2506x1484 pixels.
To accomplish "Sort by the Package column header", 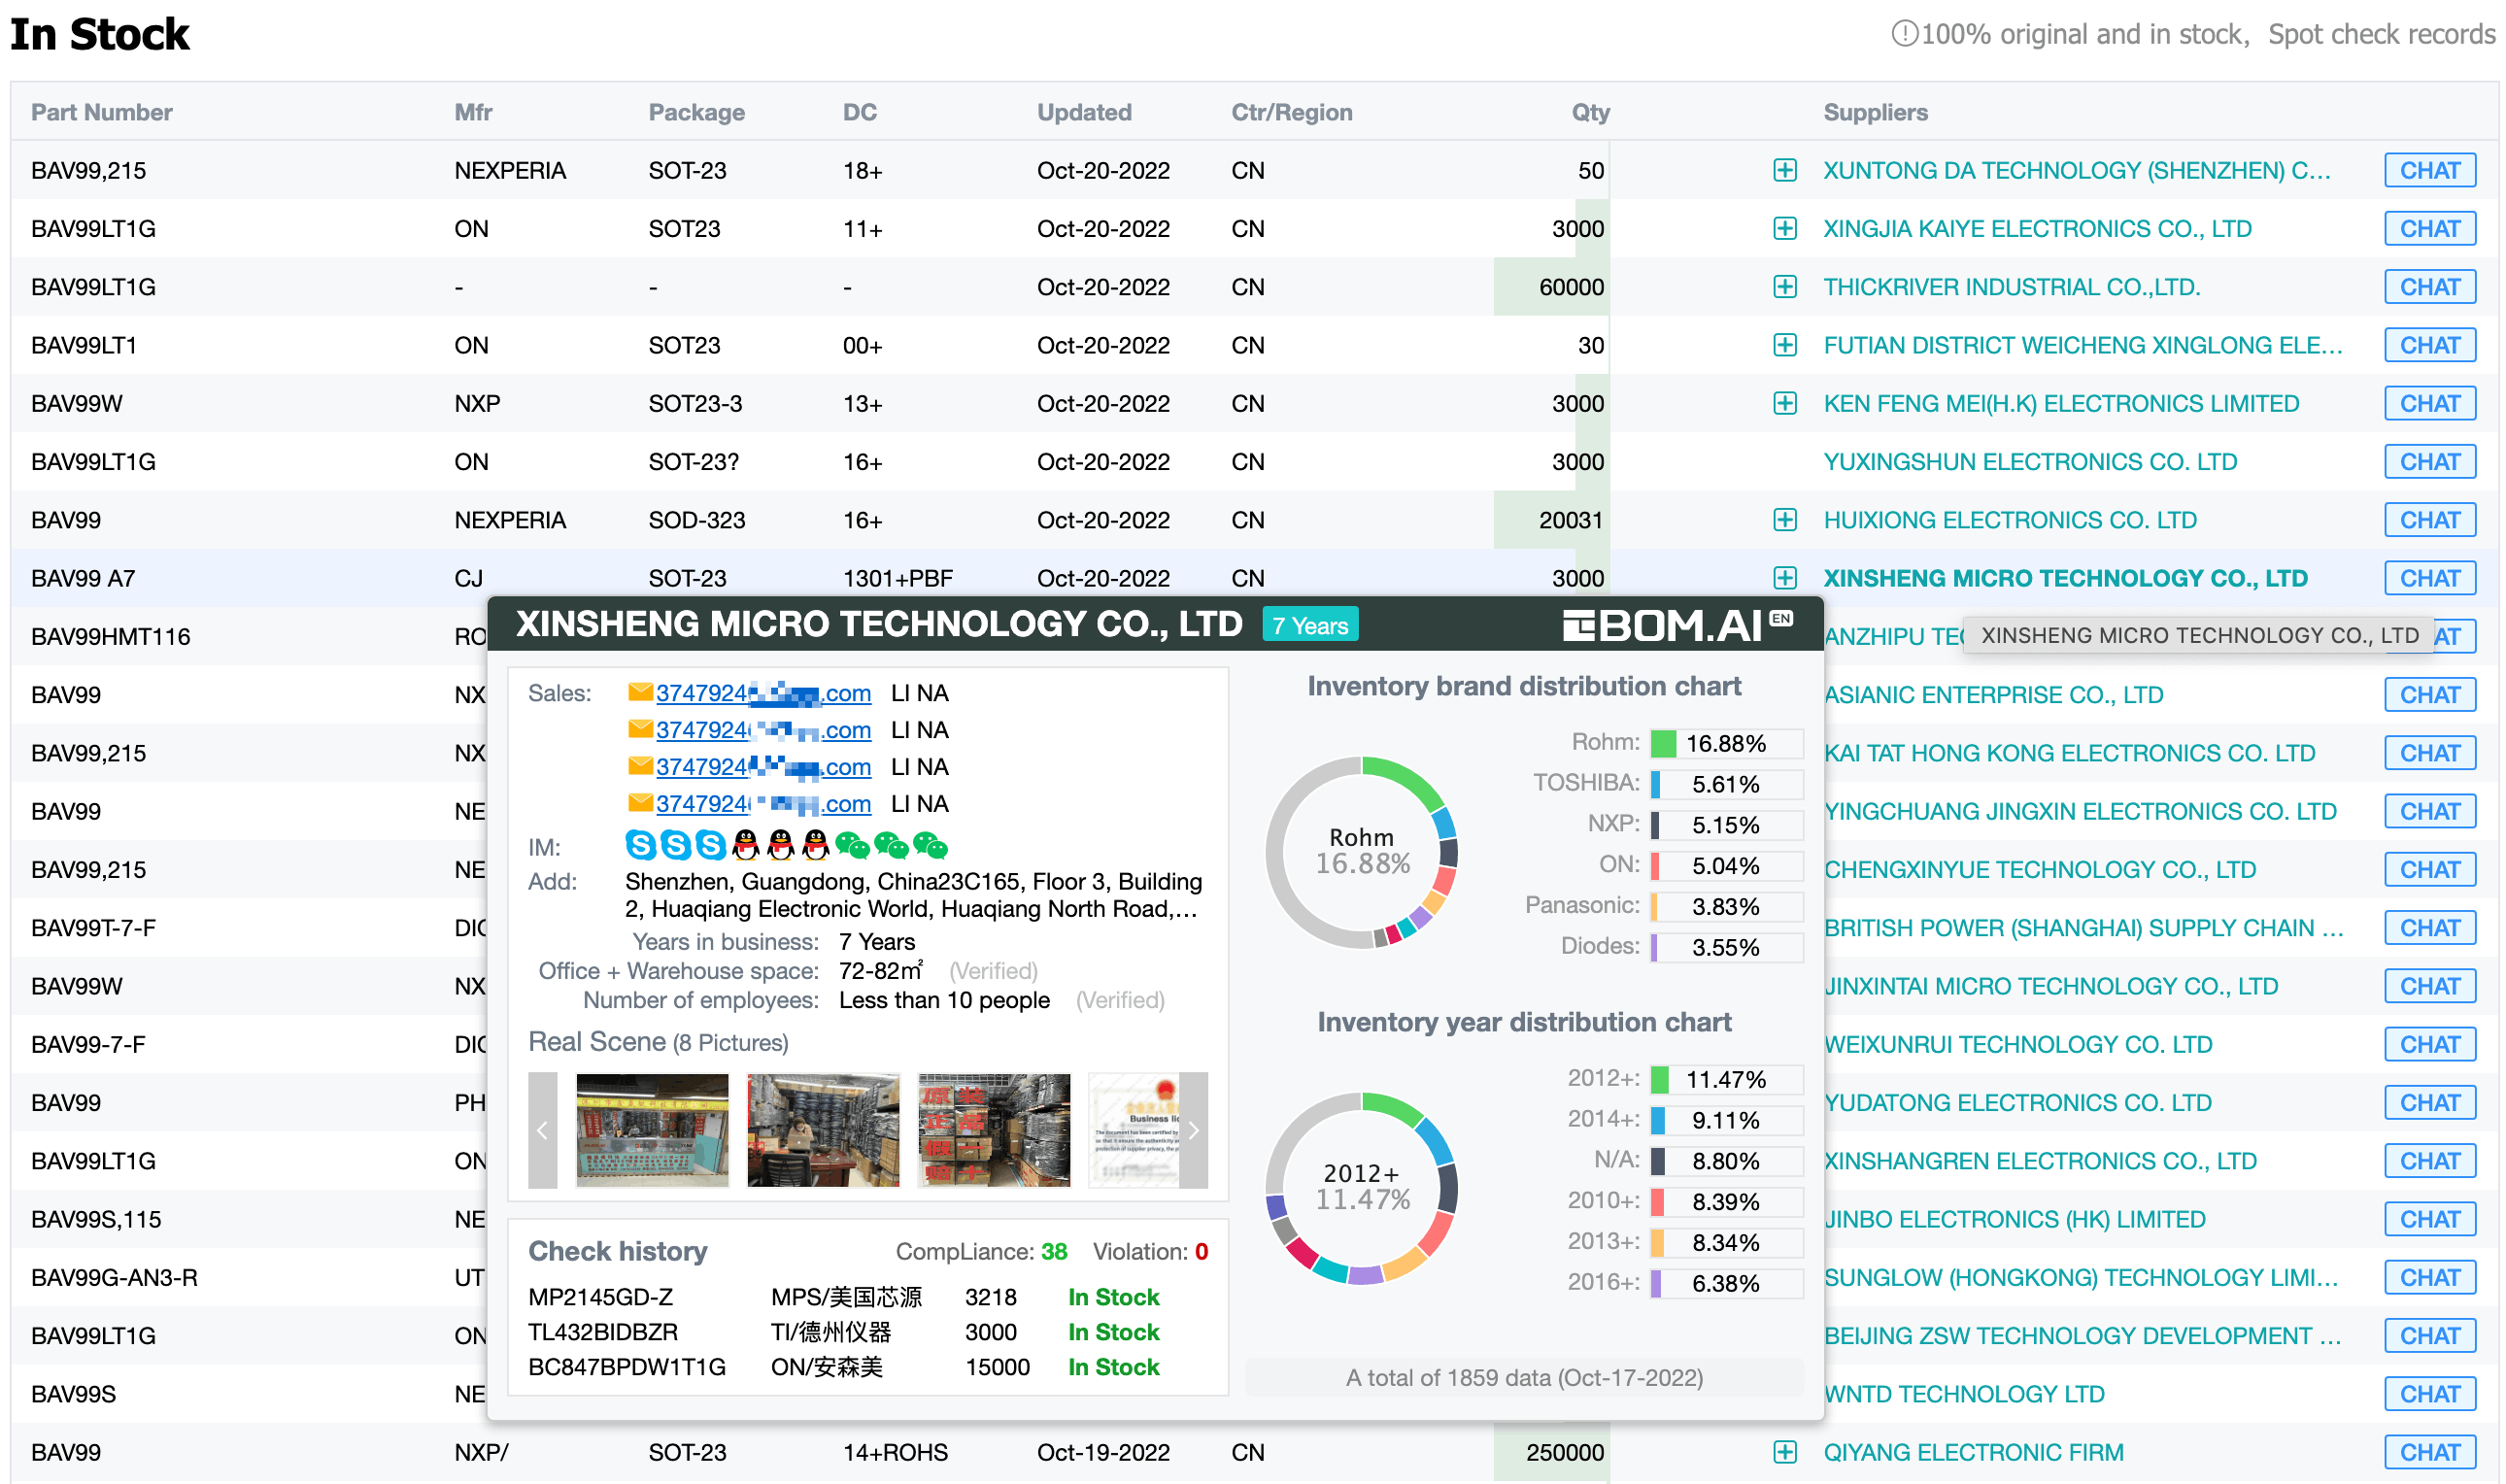I will coord(696,112).
